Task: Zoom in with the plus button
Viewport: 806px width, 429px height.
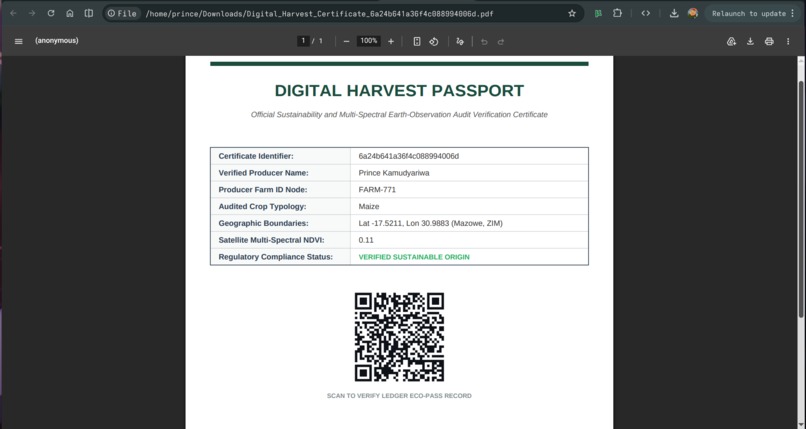Action: click(391, 41)
